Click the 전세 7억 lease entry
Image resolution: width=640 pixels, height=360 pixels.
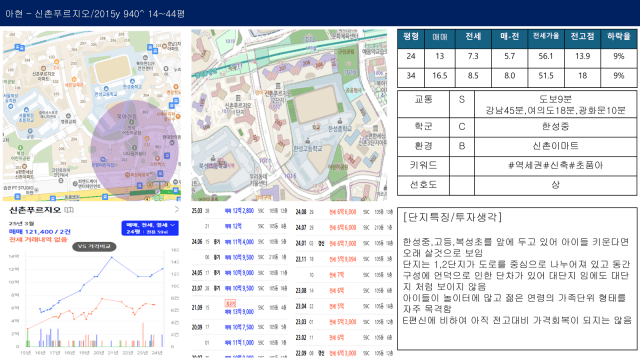click(337, 275)
